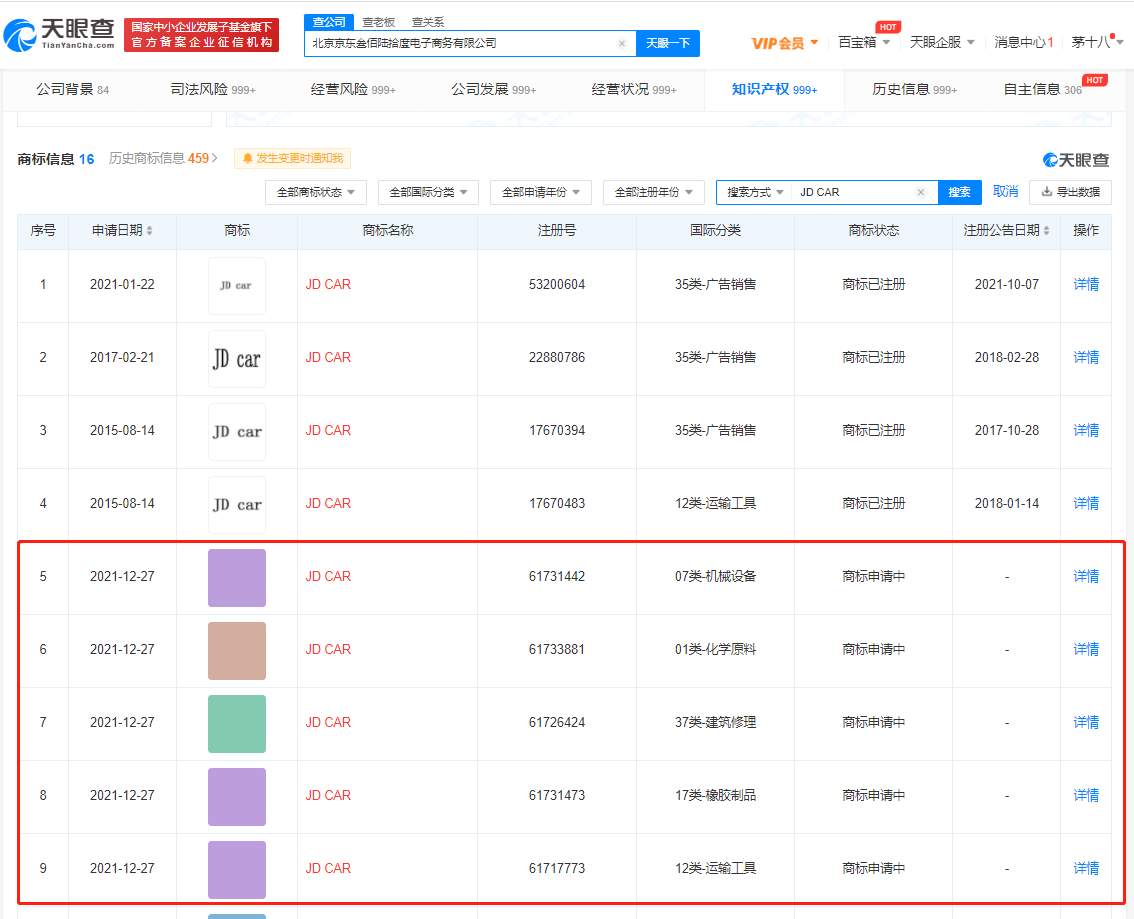Open 消息中心 notifications
1134x919 pixels.
pos(1023,43)
